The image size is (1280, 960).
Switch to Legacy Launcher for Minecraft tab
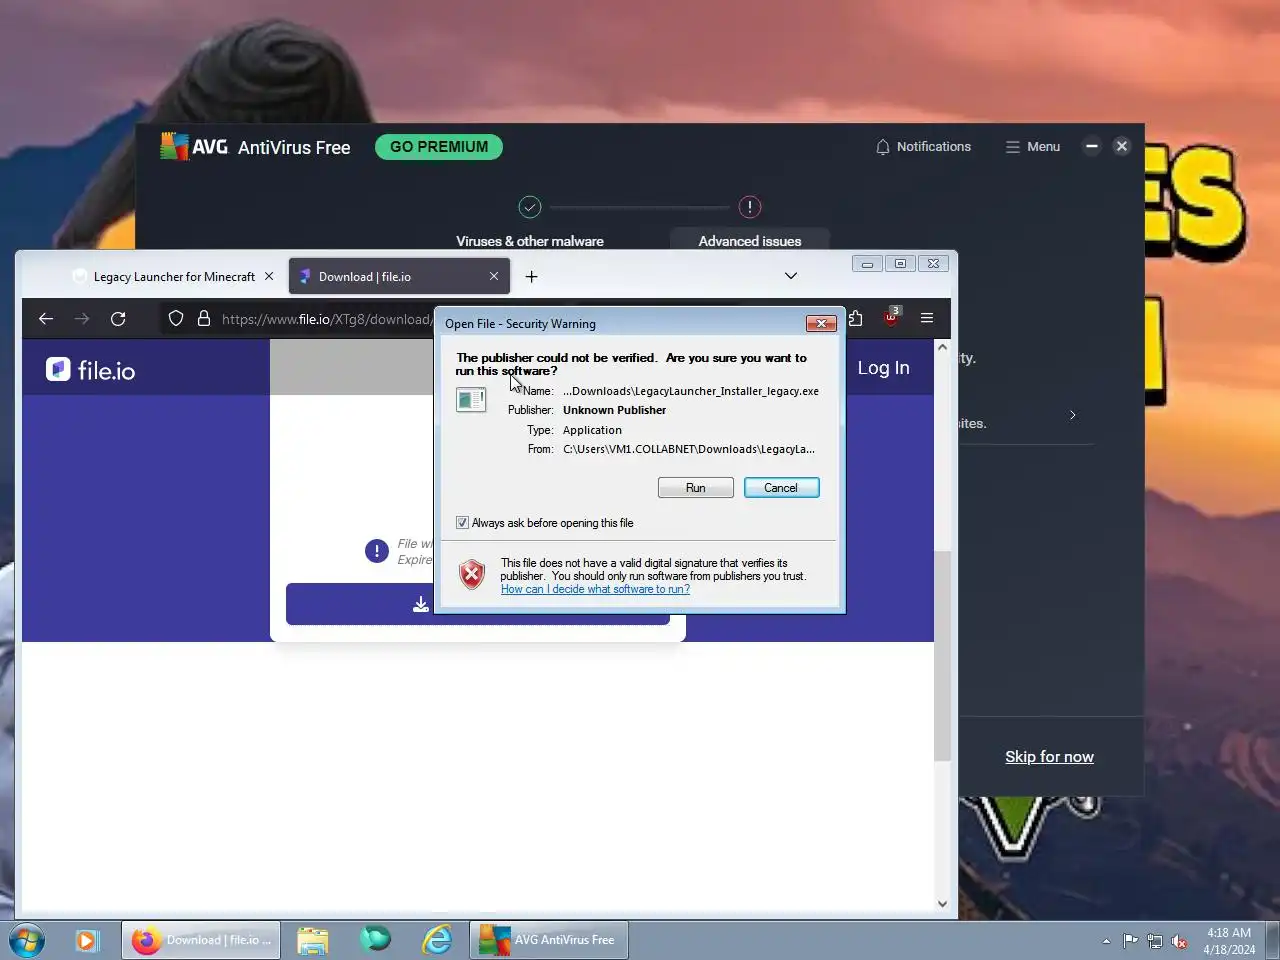174,277
